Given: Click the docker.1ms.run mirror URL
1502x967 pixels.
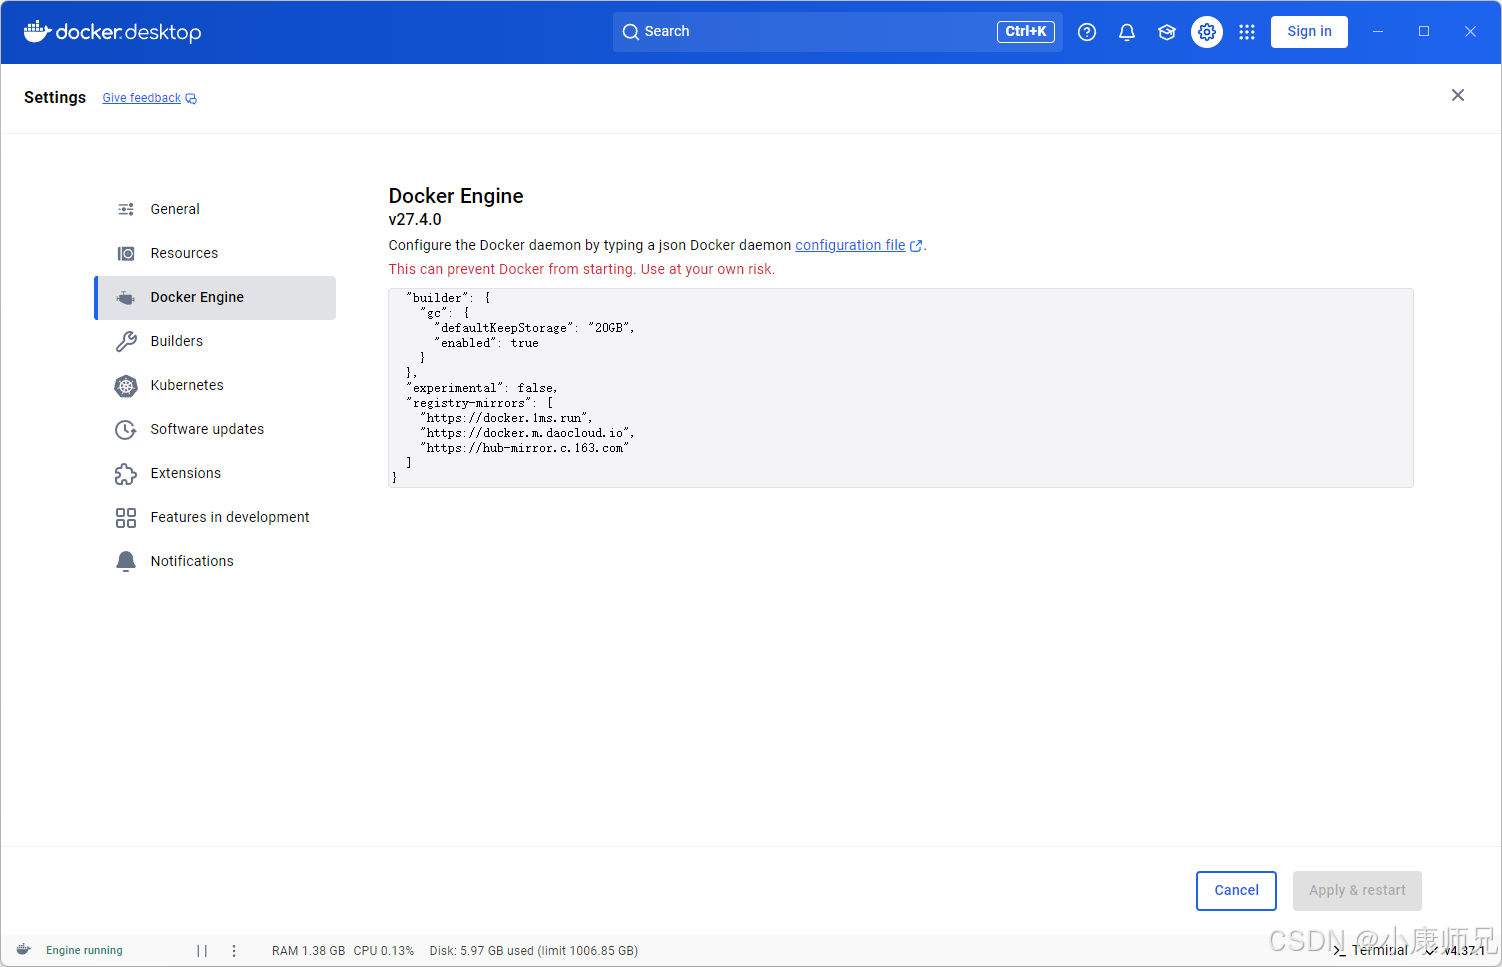Looking at the screenshot, I should tap(507, 418).
